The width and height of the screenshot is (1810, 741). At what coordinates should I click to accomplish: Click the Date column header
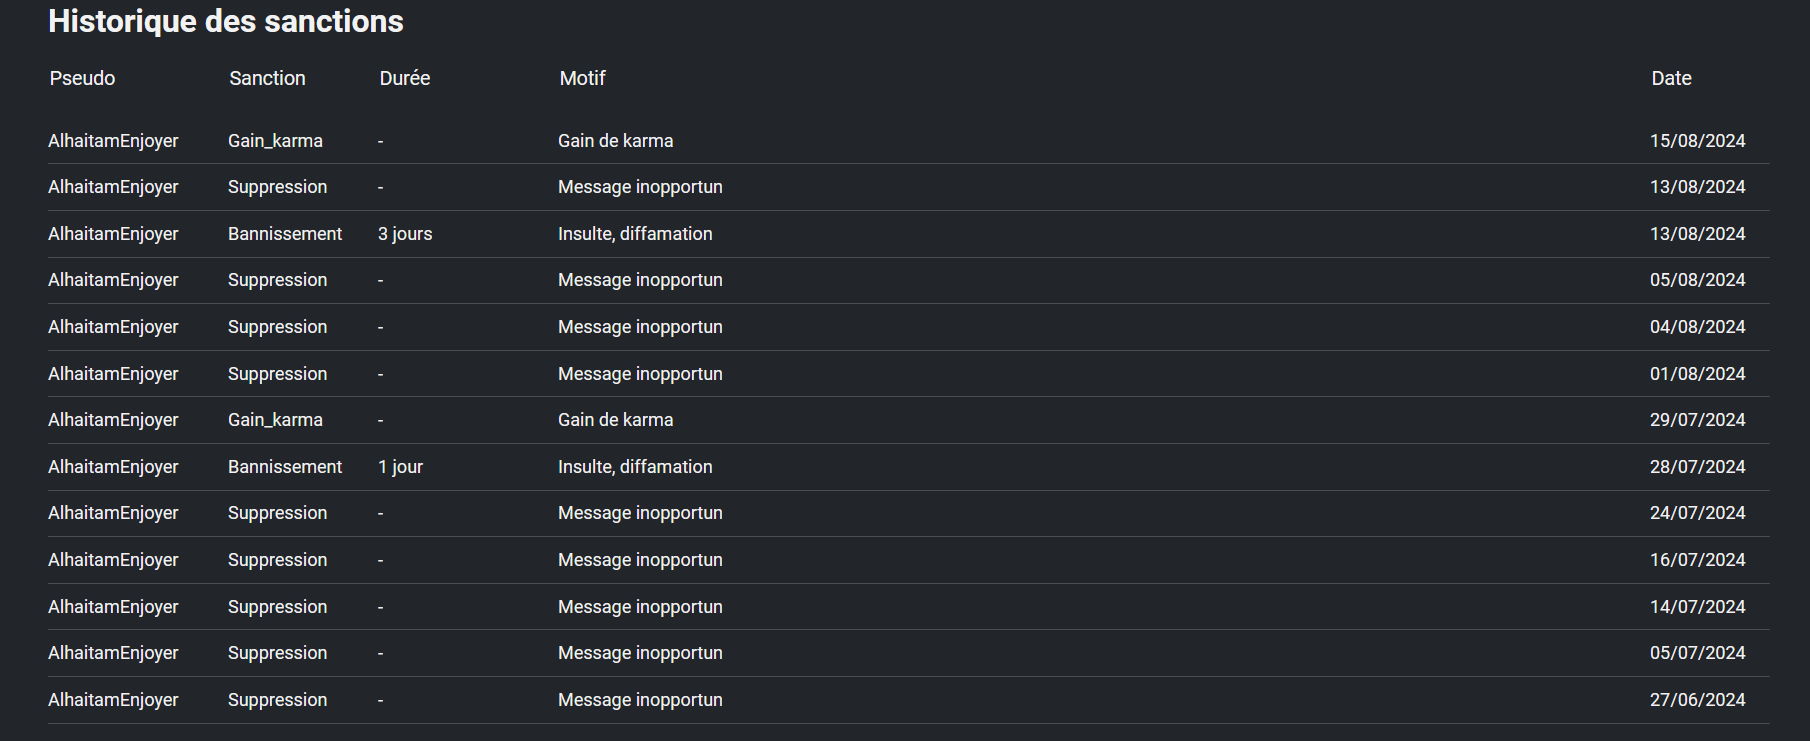tap(1671, 78)
